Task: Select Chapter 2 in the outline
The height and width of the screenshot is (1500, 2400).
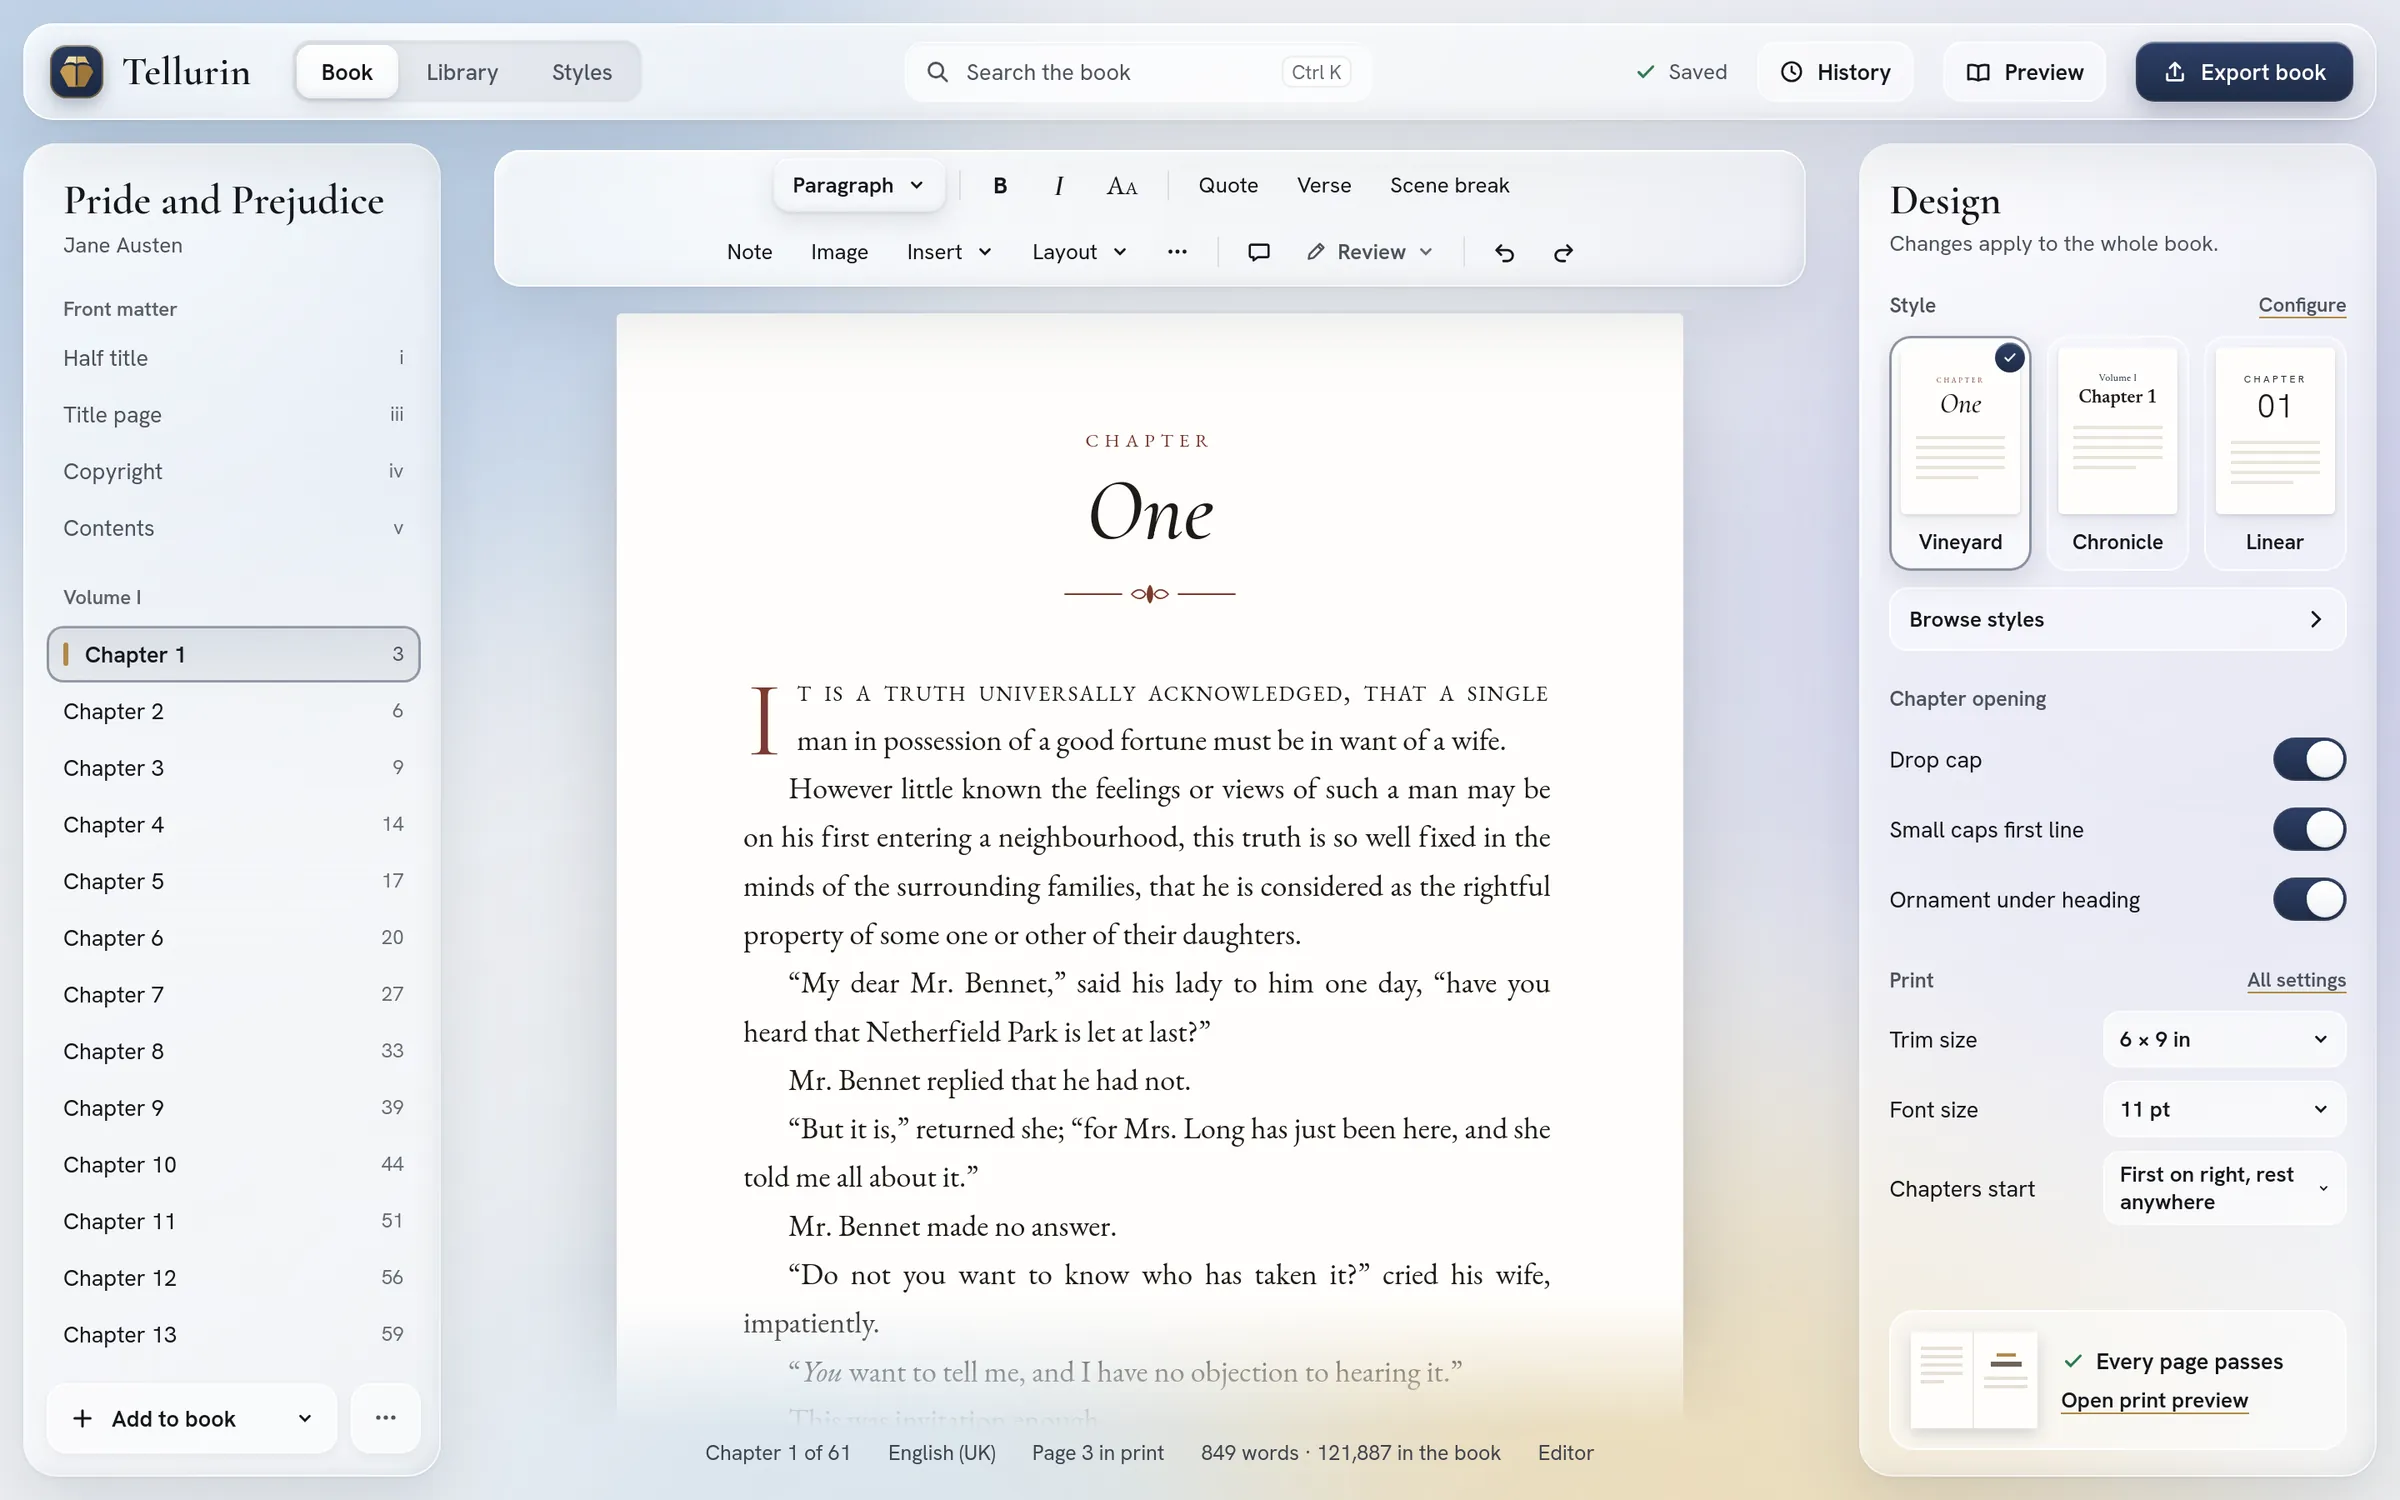Action: point(233,711)
